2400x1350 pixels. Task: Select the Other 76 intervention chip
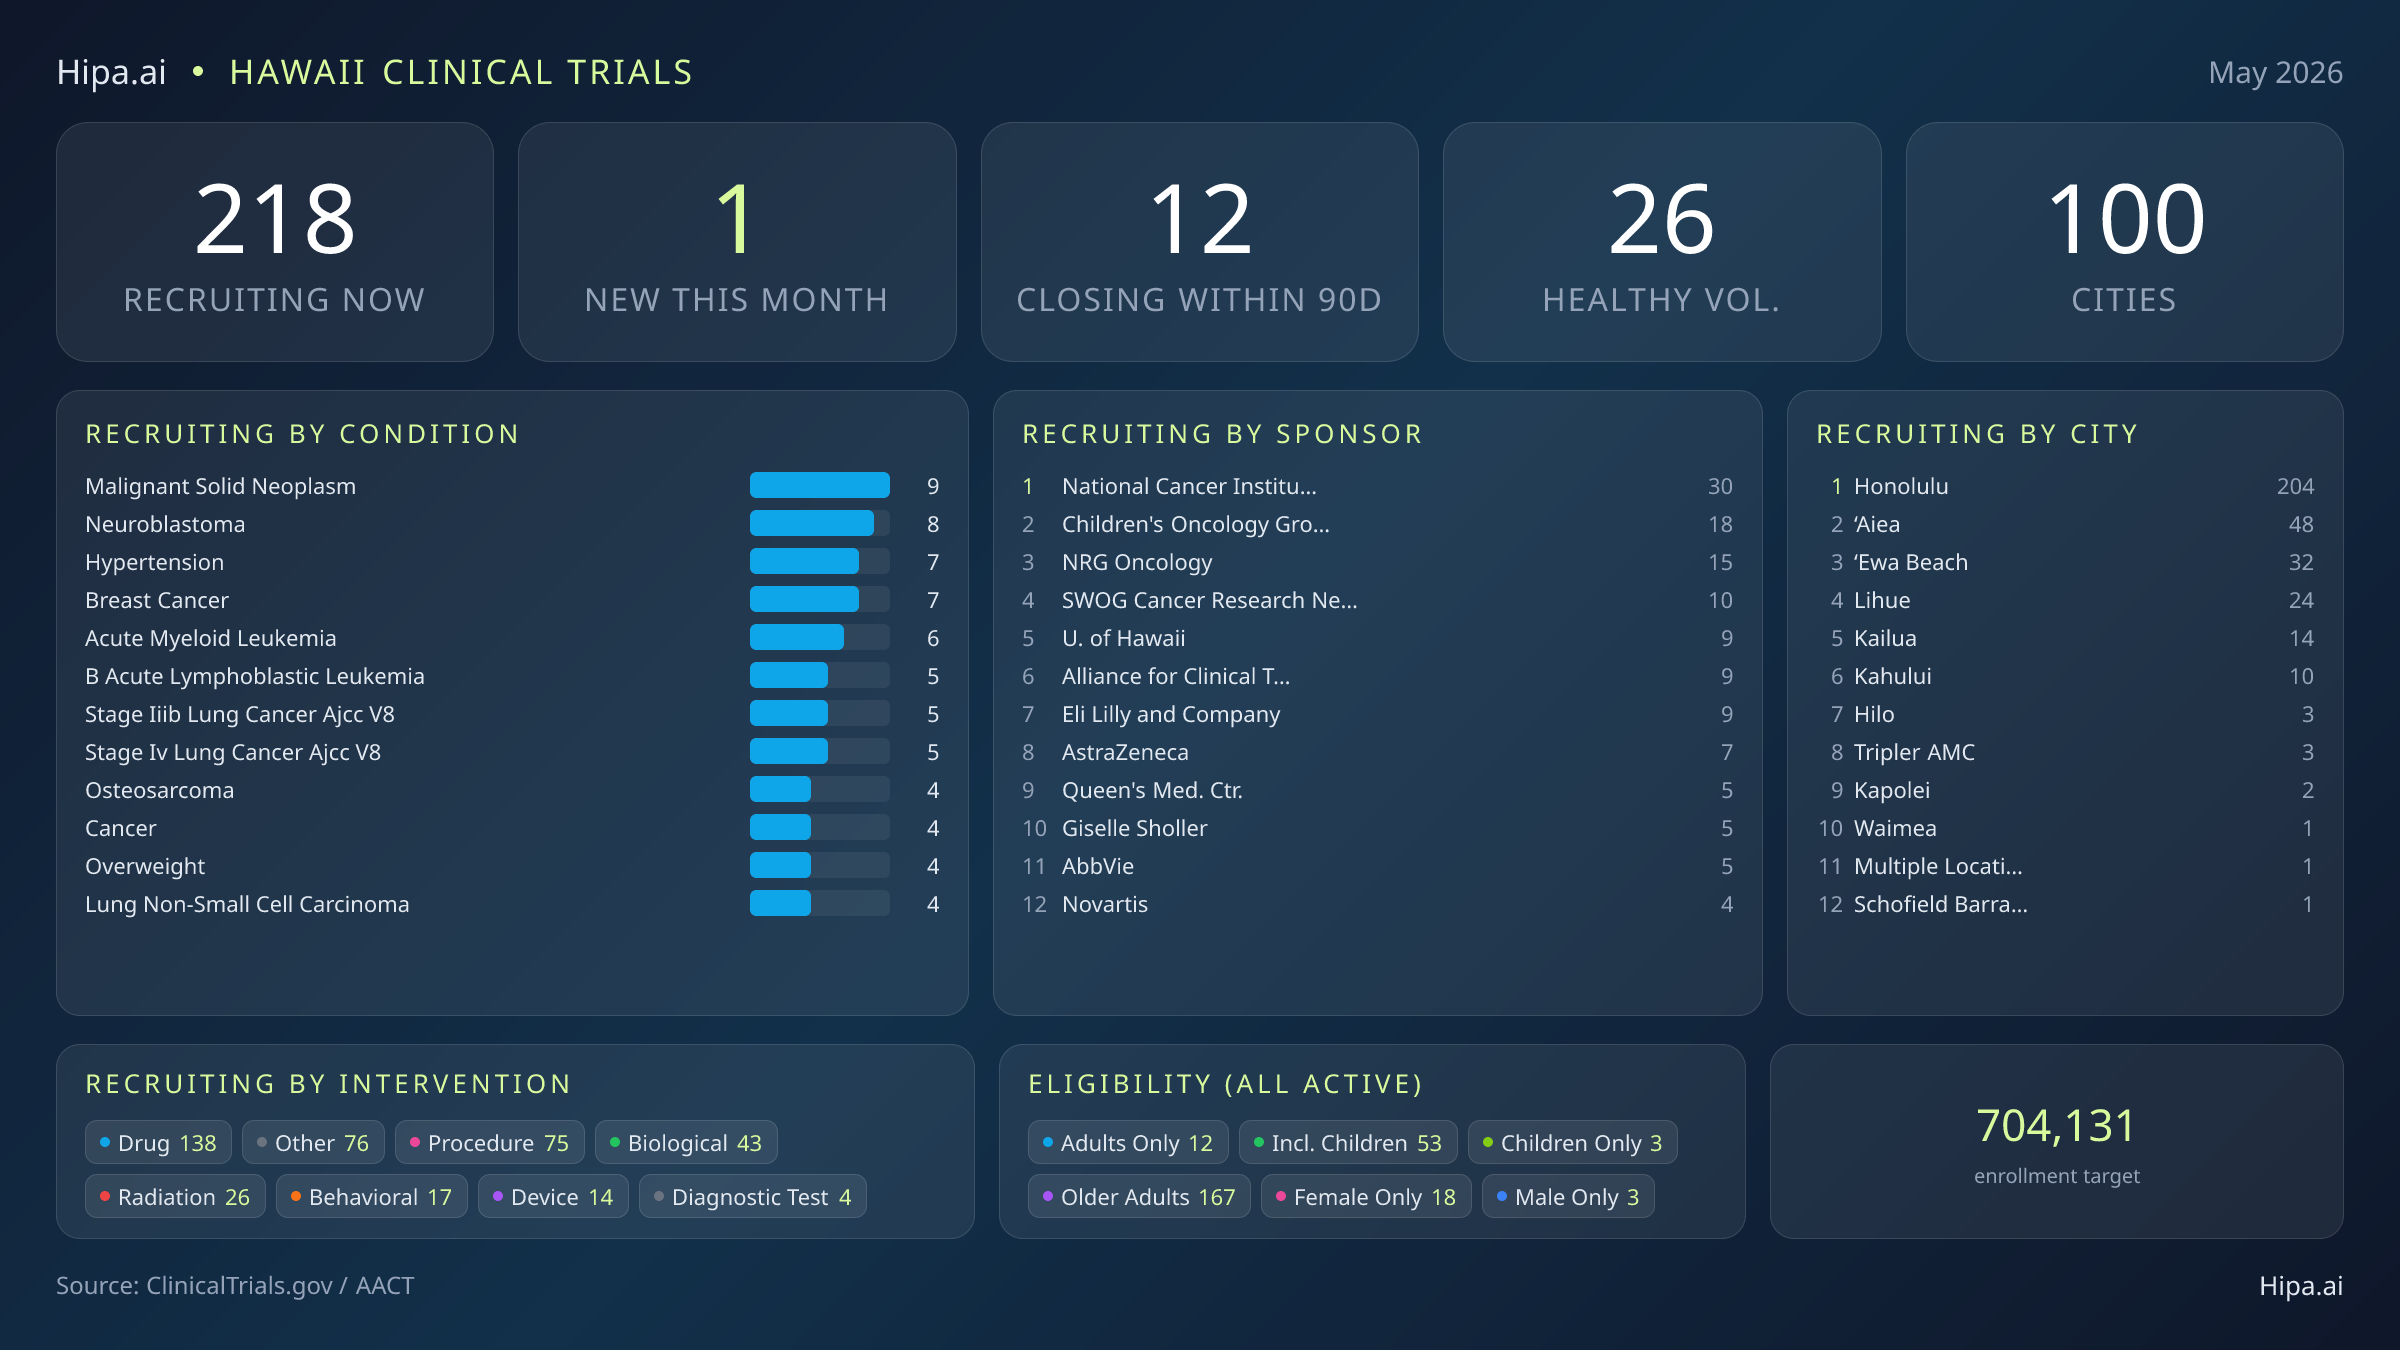(x=313, y=1143)
